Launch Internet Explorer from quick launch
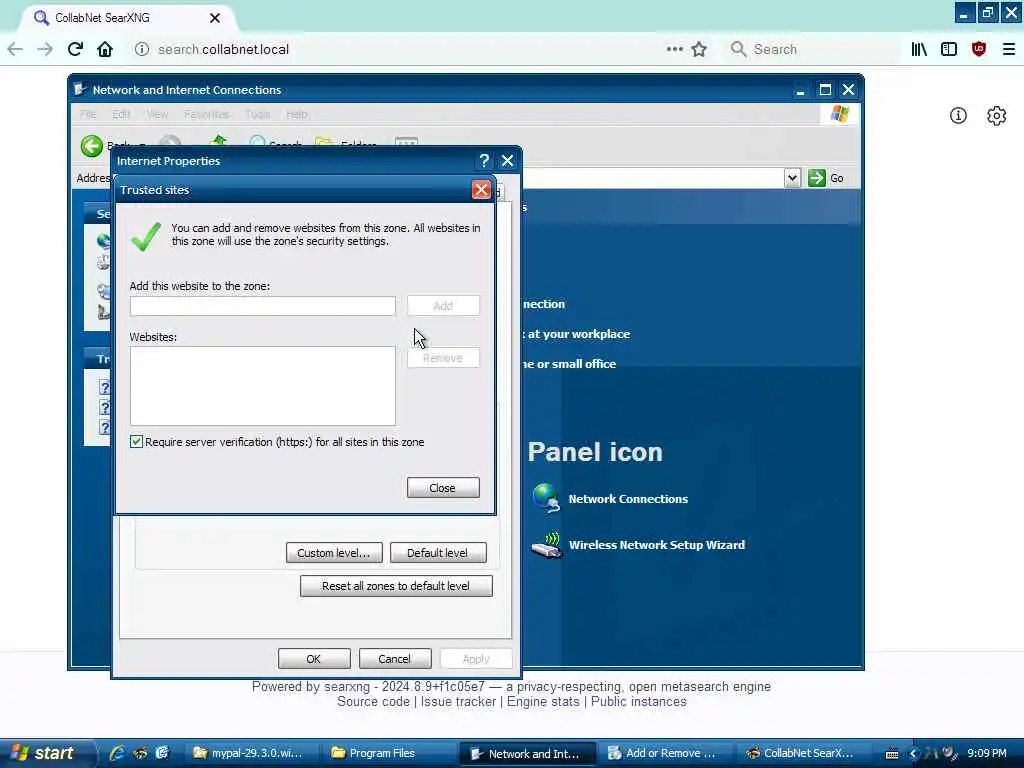Image resolution: width=1024 pixels, height=768 pixels. click(117, 753)
